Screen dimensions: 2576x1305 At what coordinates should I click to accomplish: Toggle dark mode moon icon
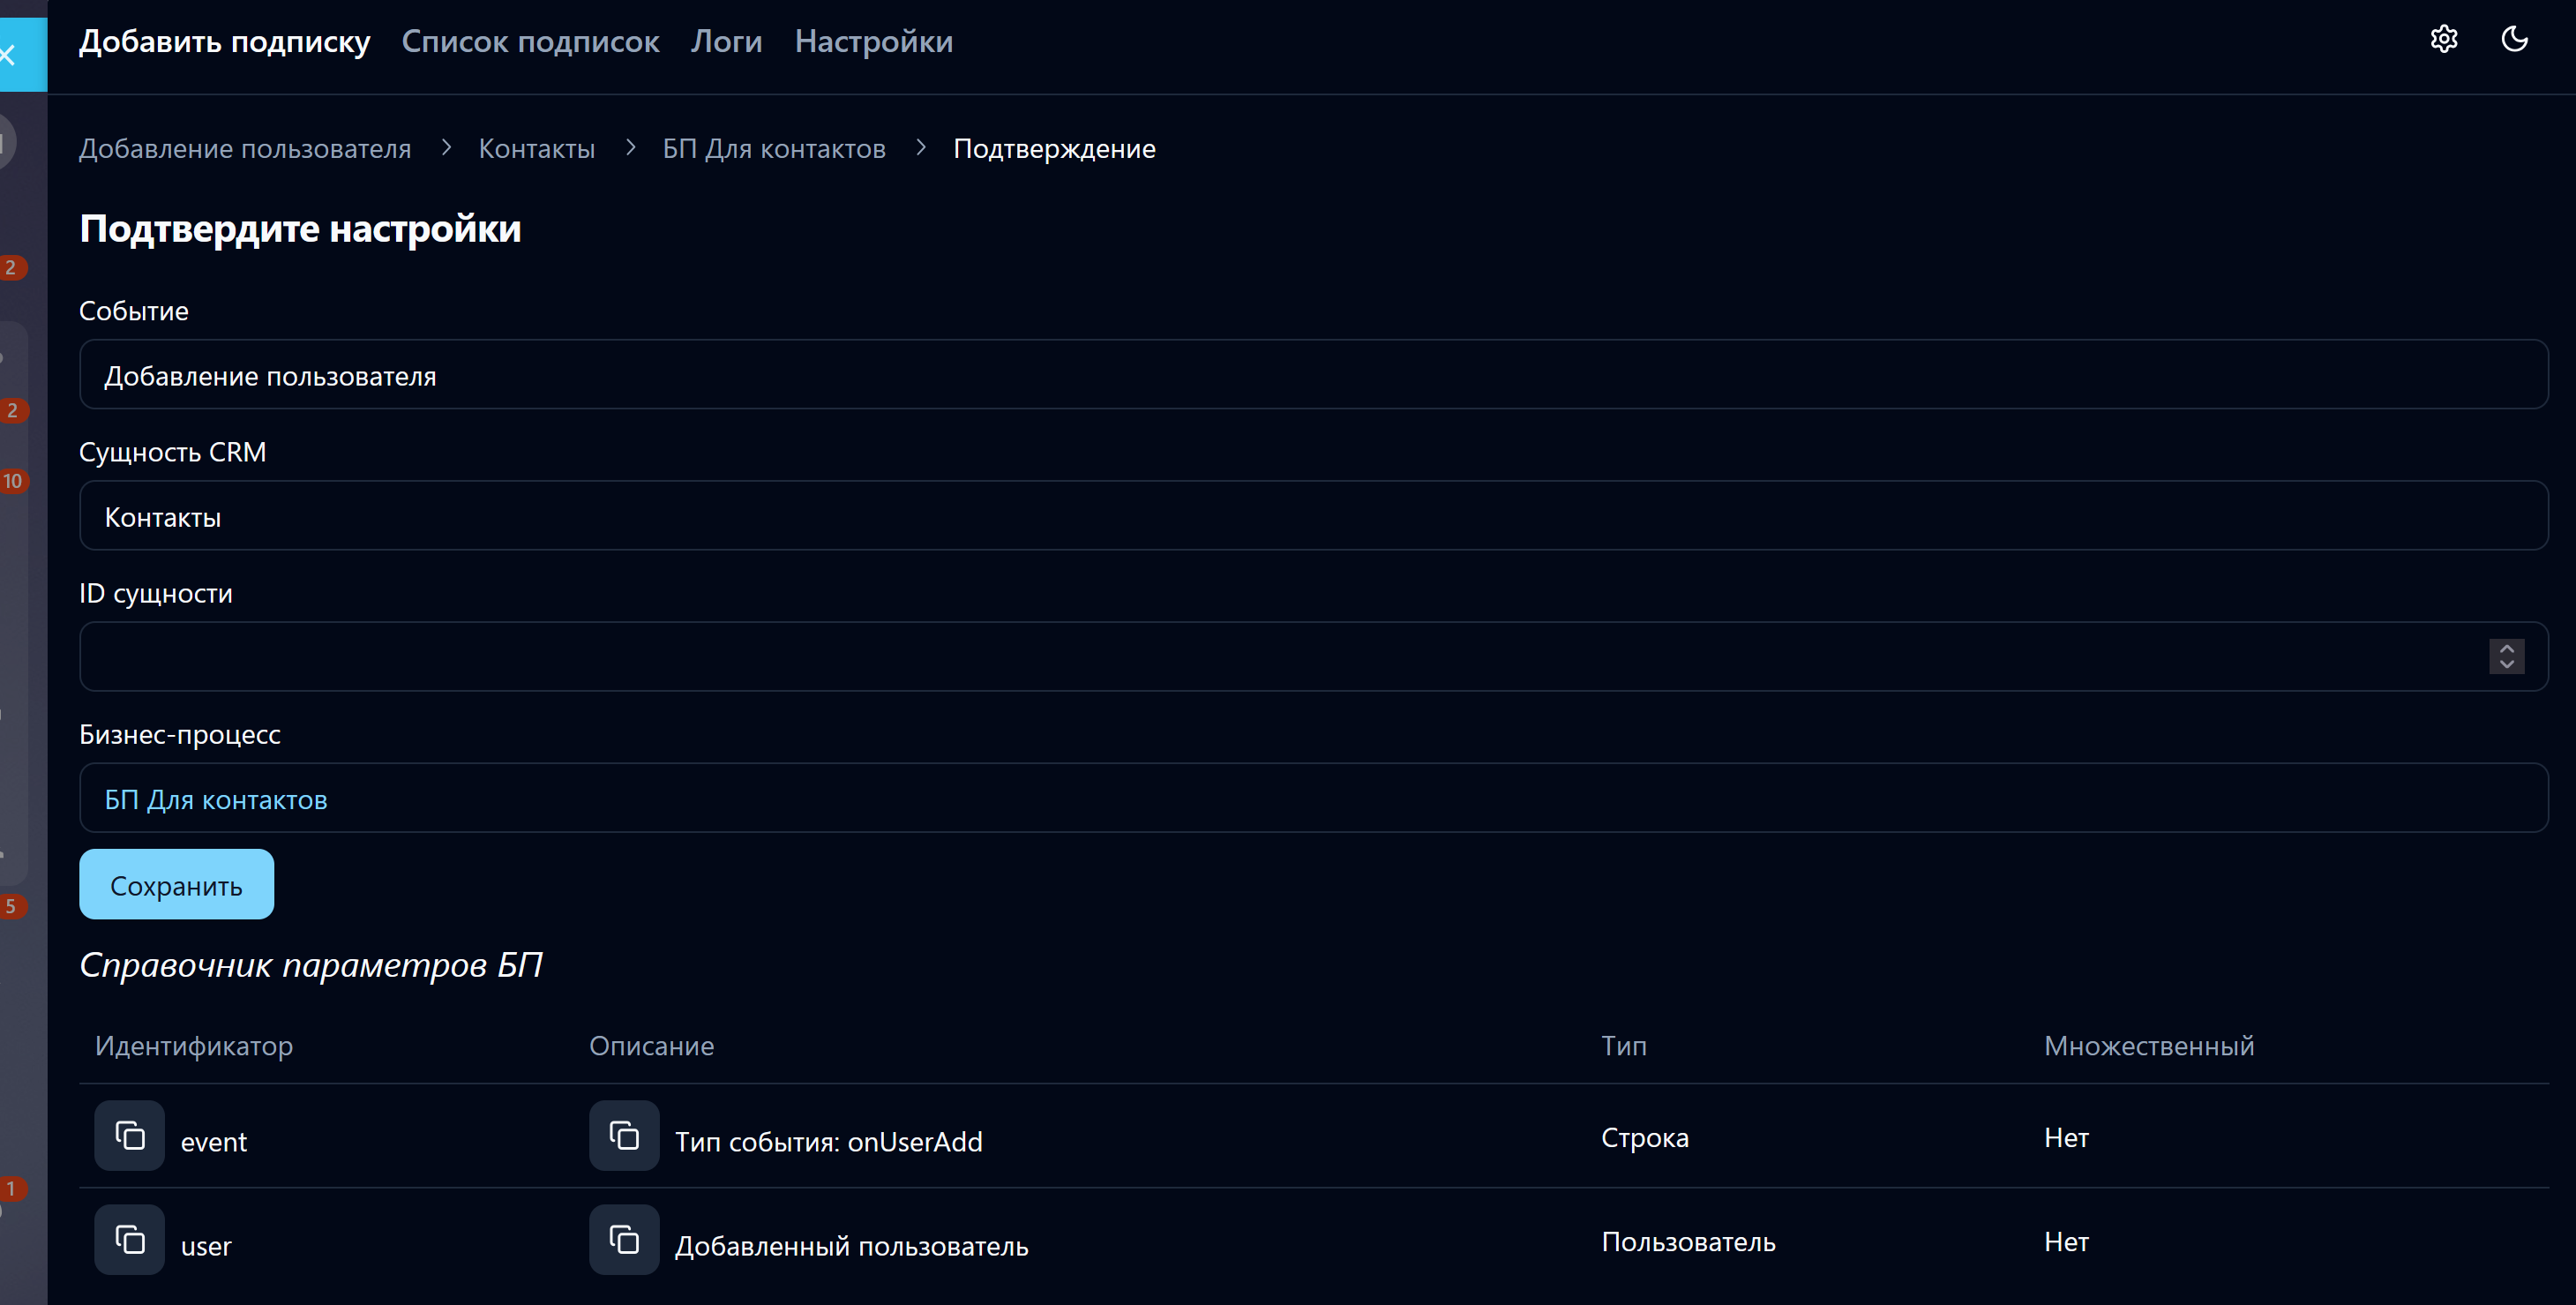tap(2514, 40)
